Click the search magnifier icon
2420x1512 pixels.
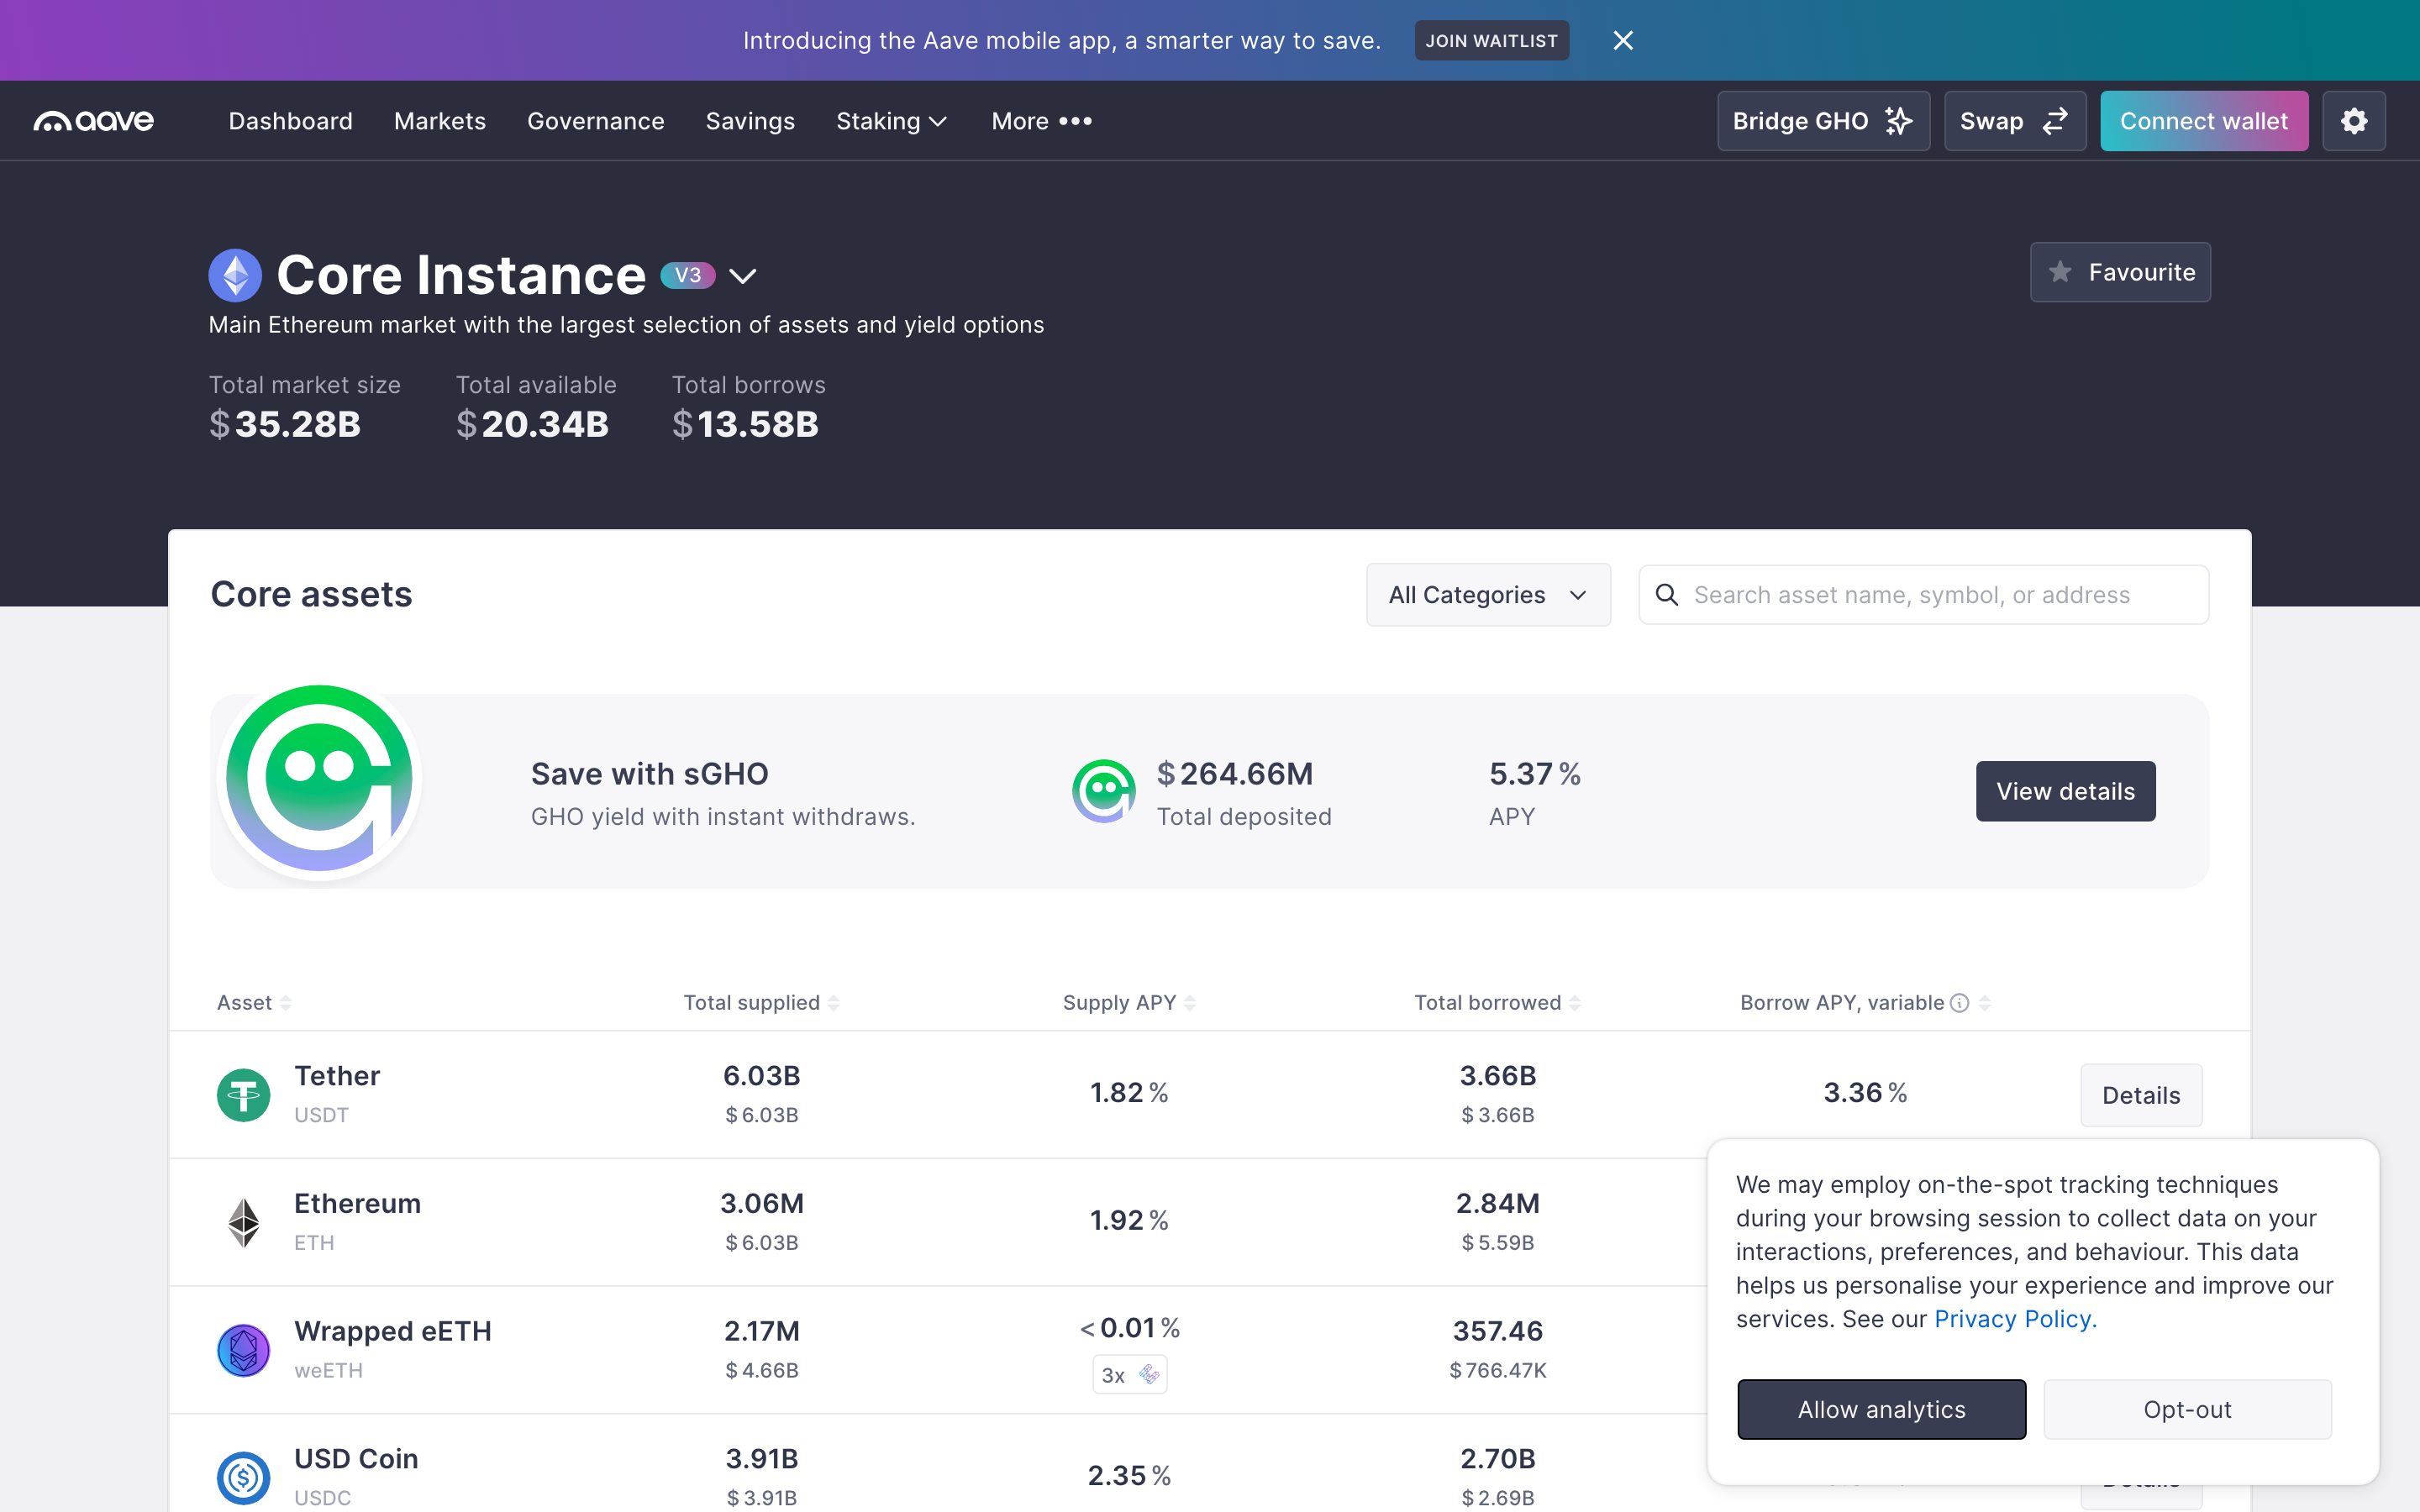1667,594
